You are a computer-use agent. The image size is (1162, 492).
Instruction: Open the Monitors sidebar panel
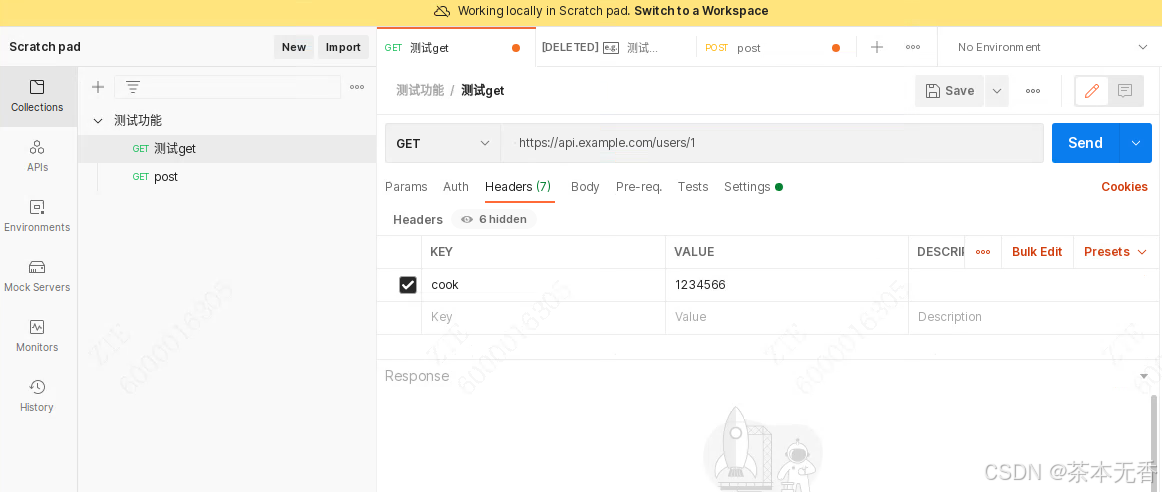(x=37, y=336)
